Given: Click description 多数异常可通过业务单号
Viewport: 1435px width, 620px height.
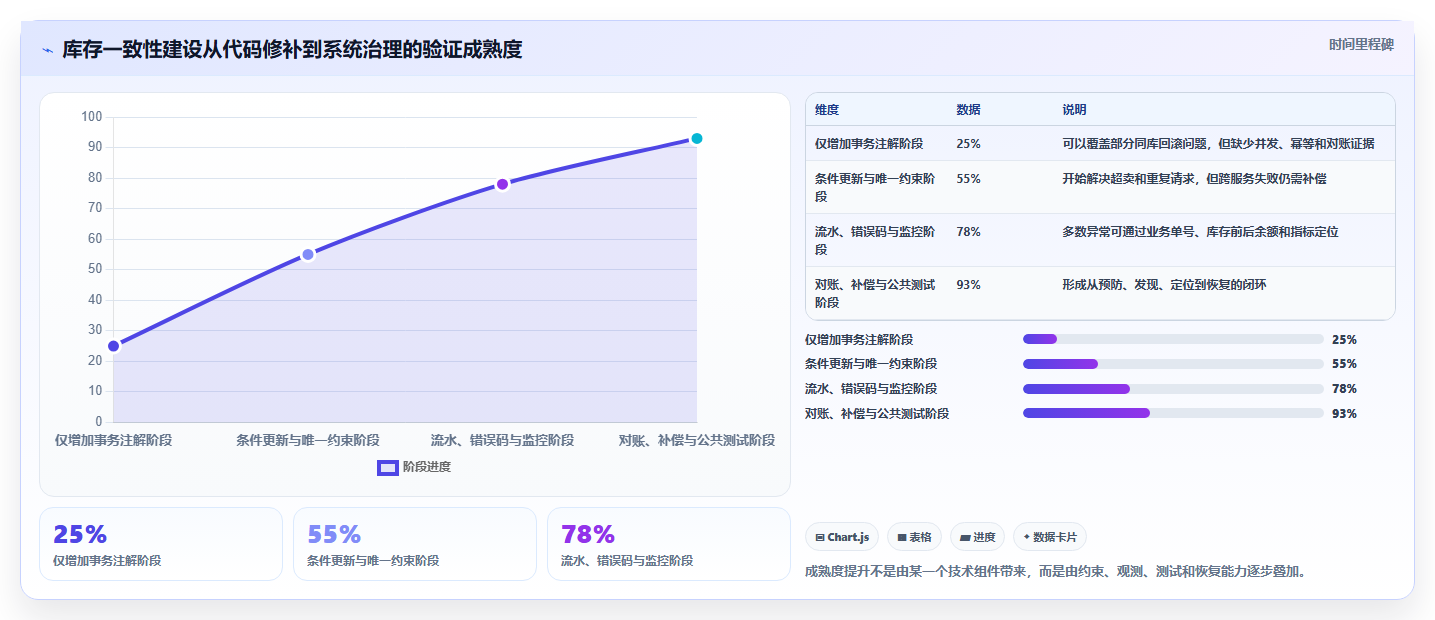Looking at the screenshot, I should [x=1200, y=232].
